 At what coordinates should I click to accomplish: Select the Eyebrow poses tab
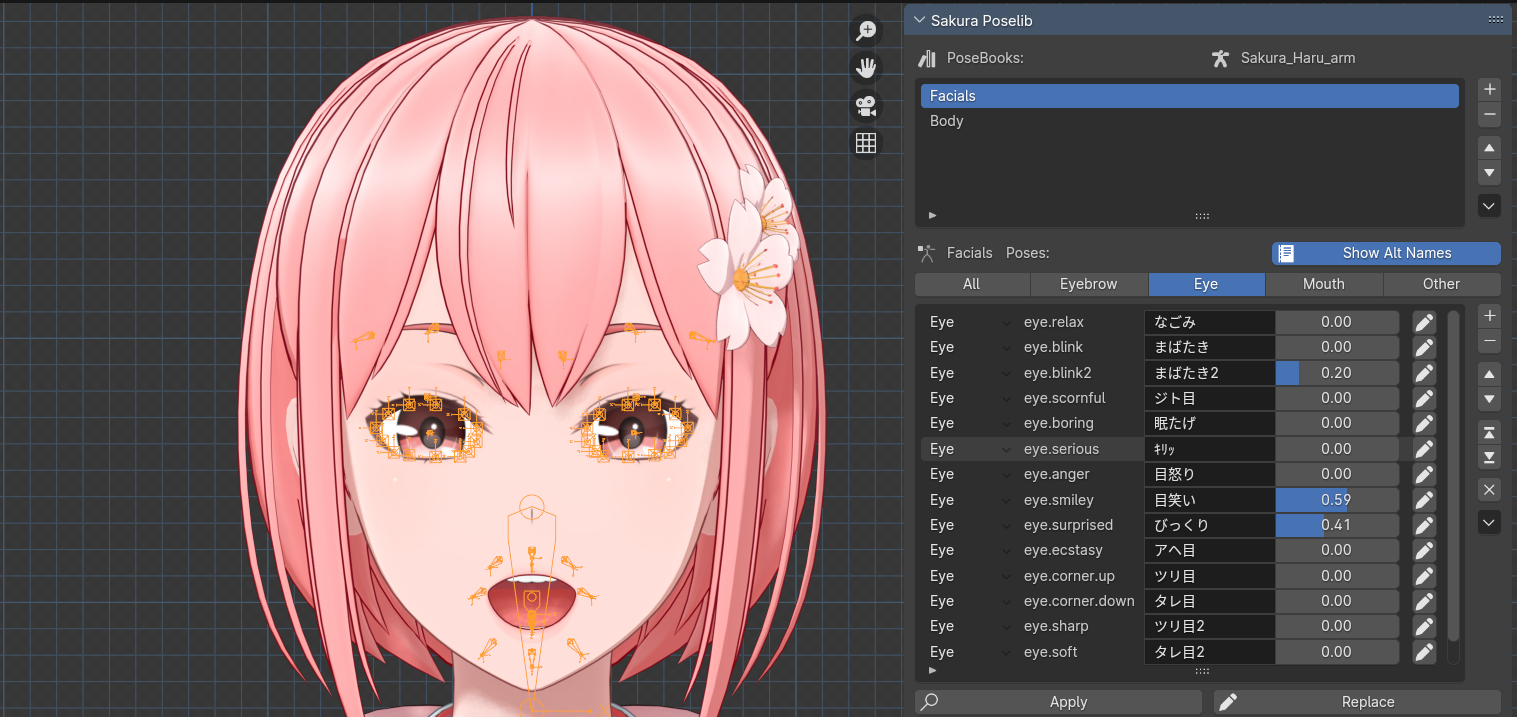click(x=1089, y=284)
